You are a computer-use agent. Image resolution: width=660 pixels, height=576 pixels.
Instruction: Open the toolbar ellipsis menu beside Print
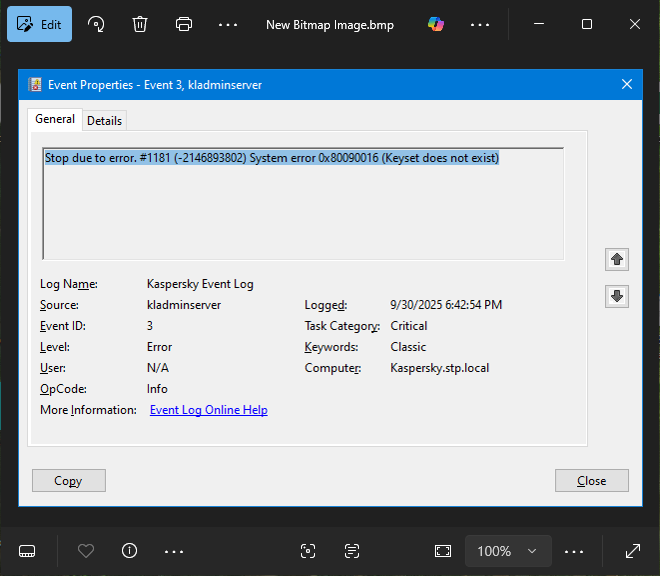click(228, 25)
